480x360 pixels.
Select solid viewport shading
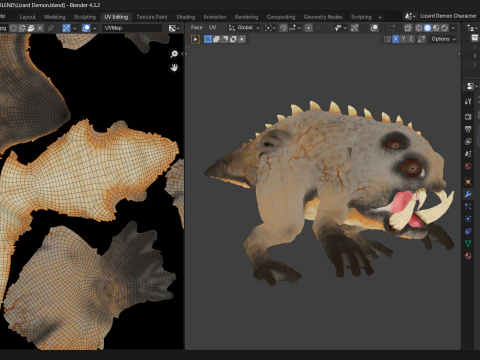pos(427,28)
